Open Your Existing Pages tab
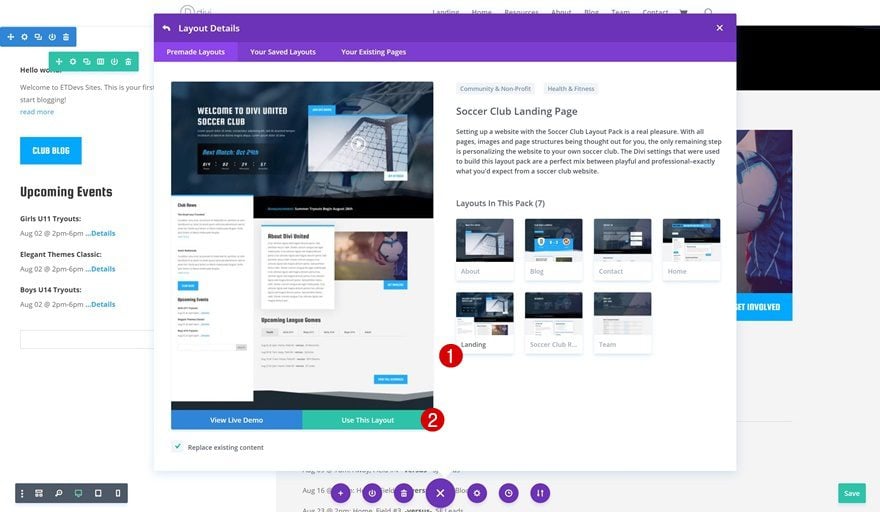The image size is (880, 512). pyautogui.click(x=373, y=52)
